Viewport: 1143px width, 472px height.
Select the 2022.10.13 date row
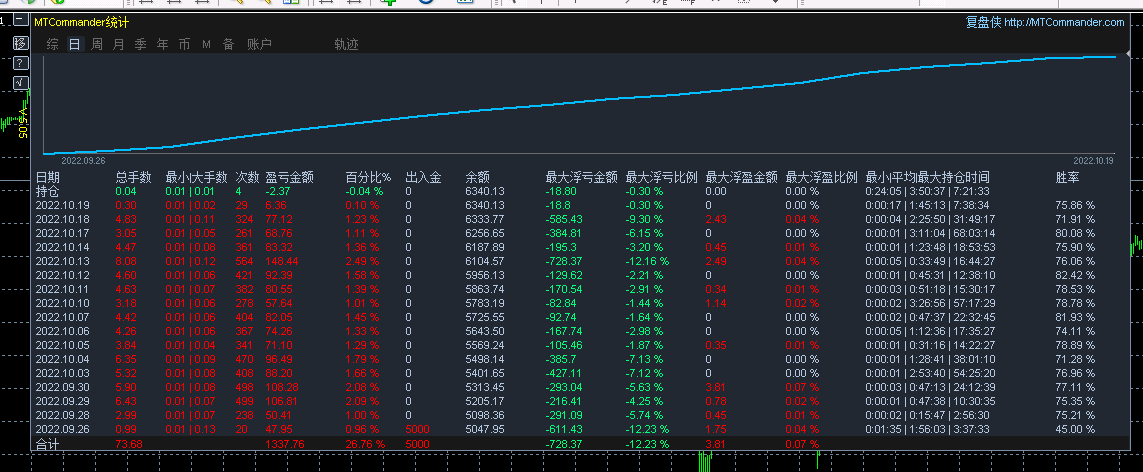pos(62,261)
